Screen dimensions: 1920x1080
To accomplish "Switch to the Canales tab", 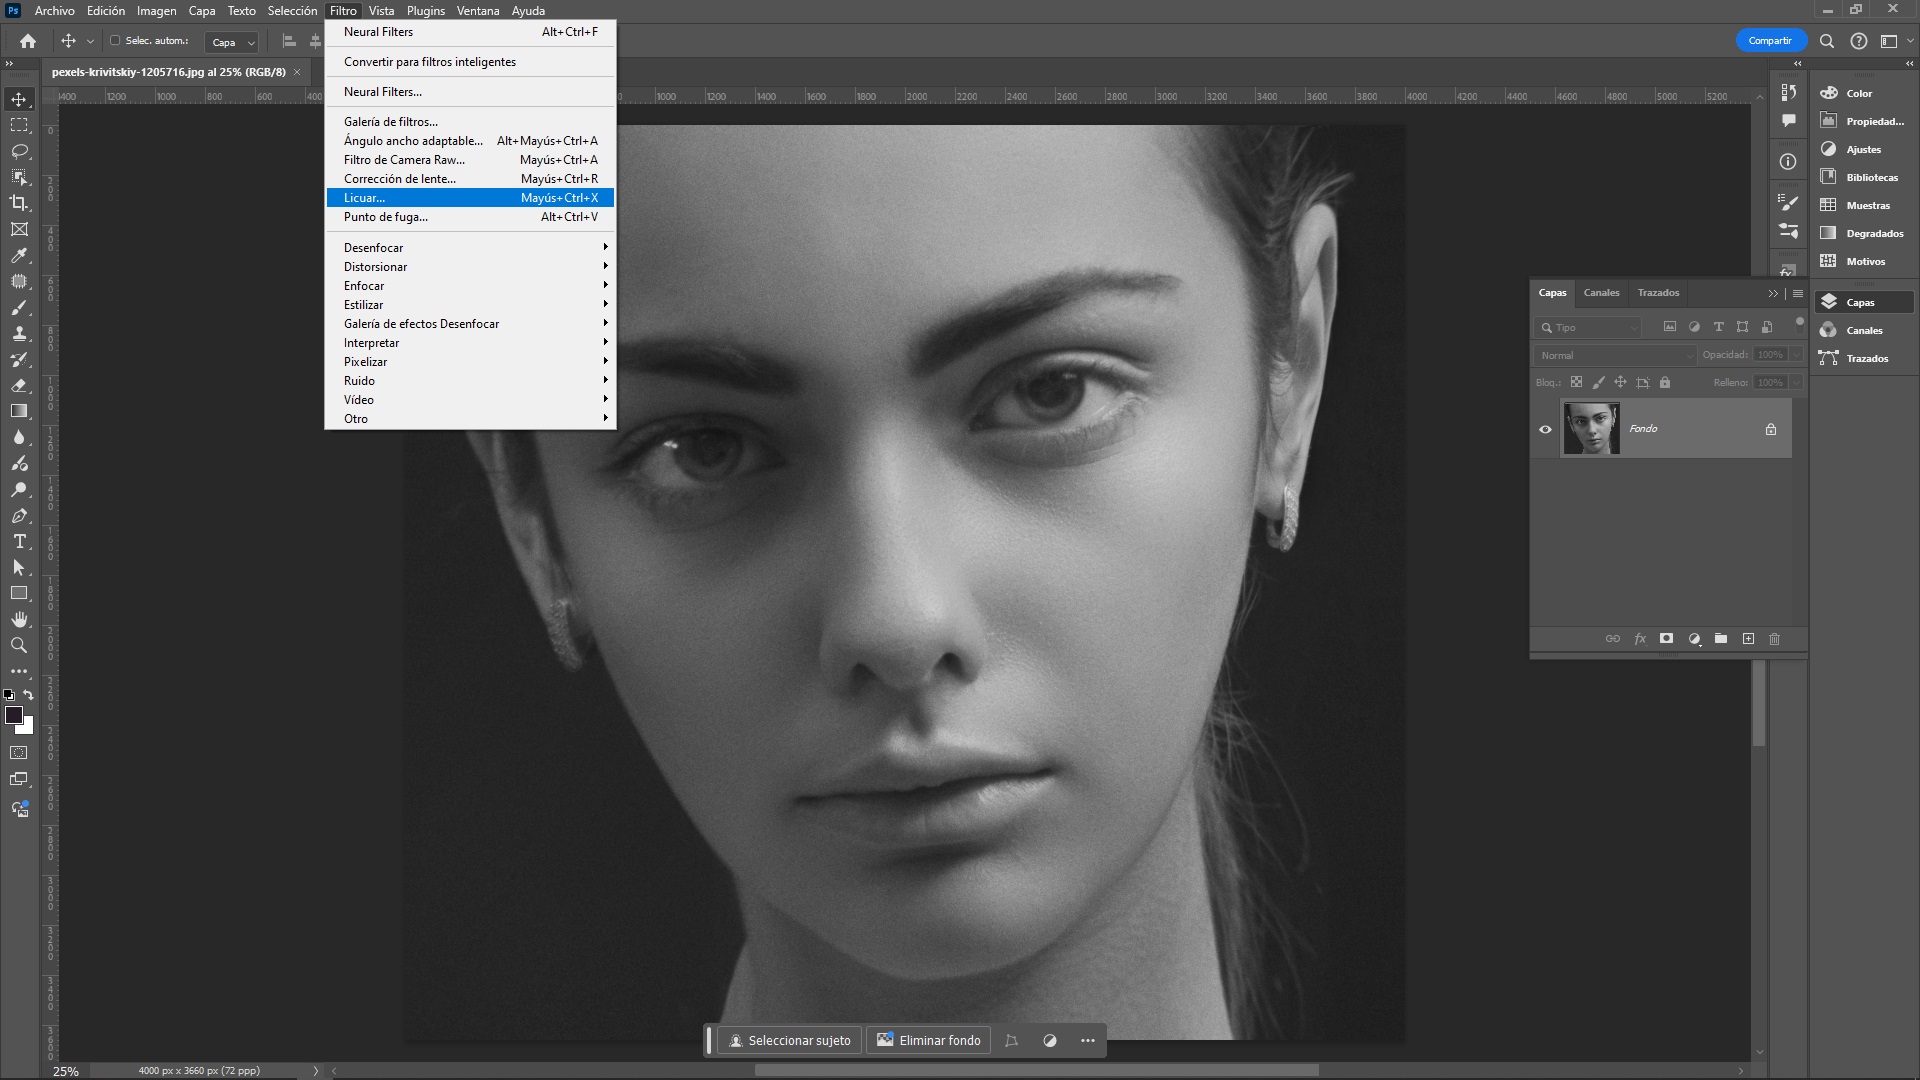I will 1601,293.
